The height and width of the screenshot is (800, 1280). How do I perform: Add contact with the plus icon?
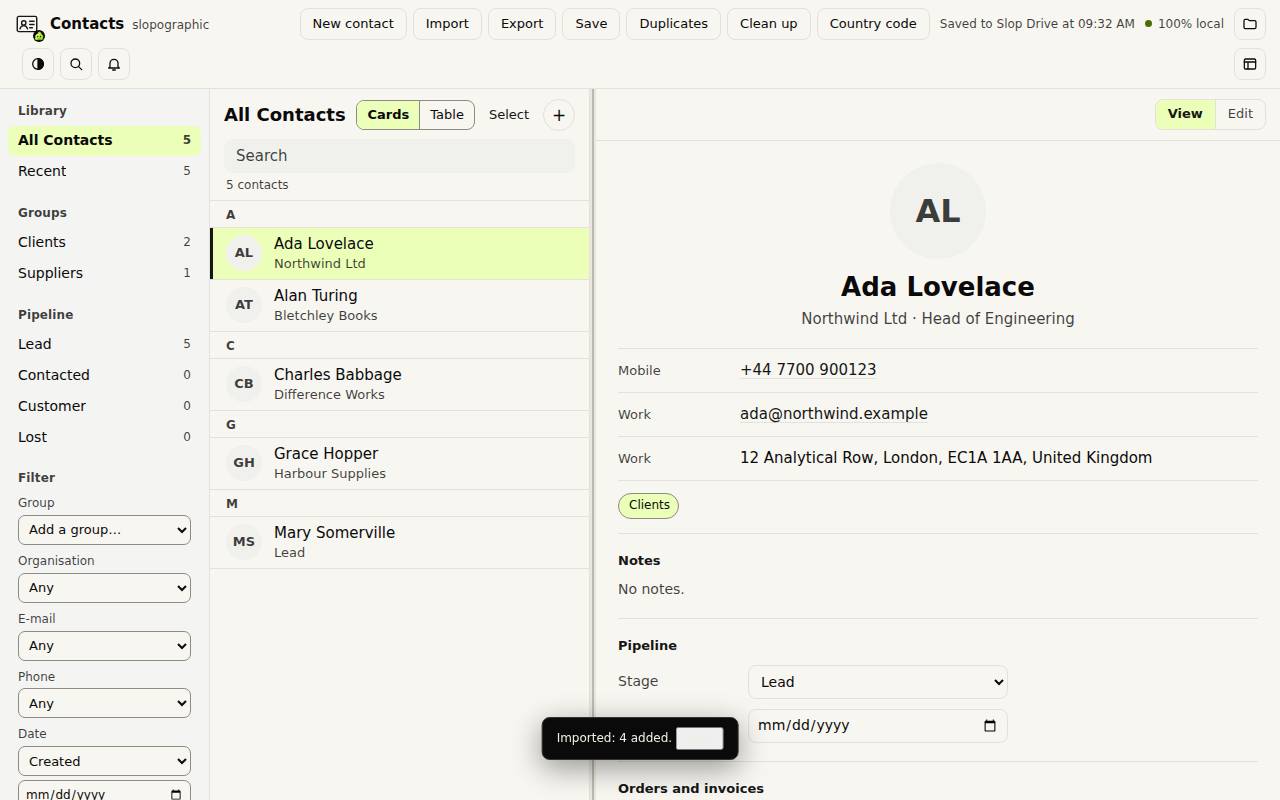(x=559, y=115)
